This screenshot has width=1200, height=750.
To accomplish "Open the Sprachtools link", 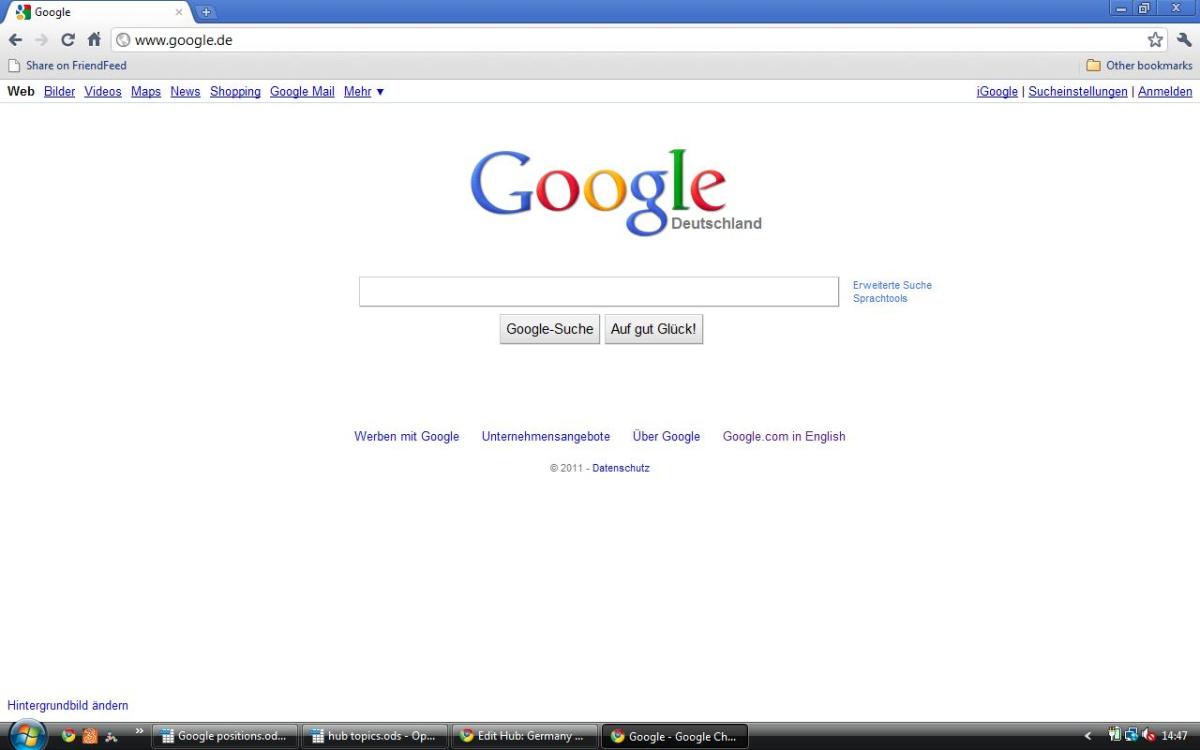I will coord(880,298).
